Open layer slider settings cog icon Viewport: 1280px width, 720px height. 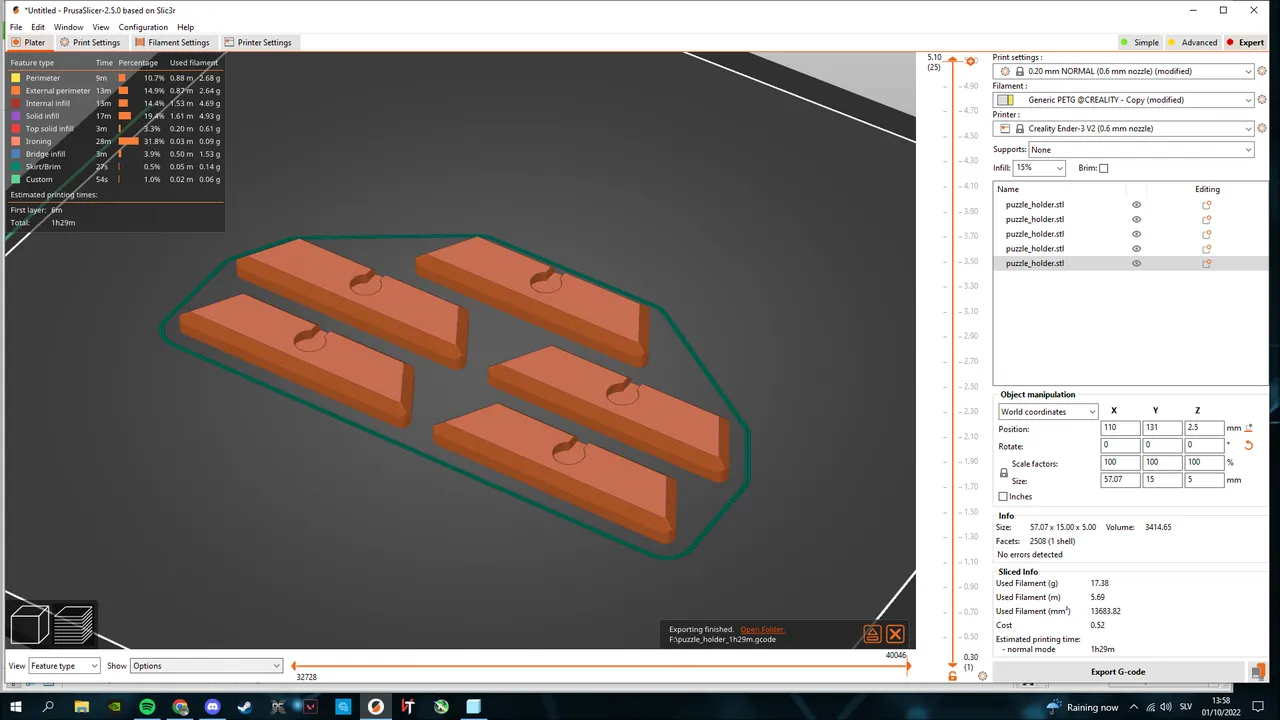[982, 677]
